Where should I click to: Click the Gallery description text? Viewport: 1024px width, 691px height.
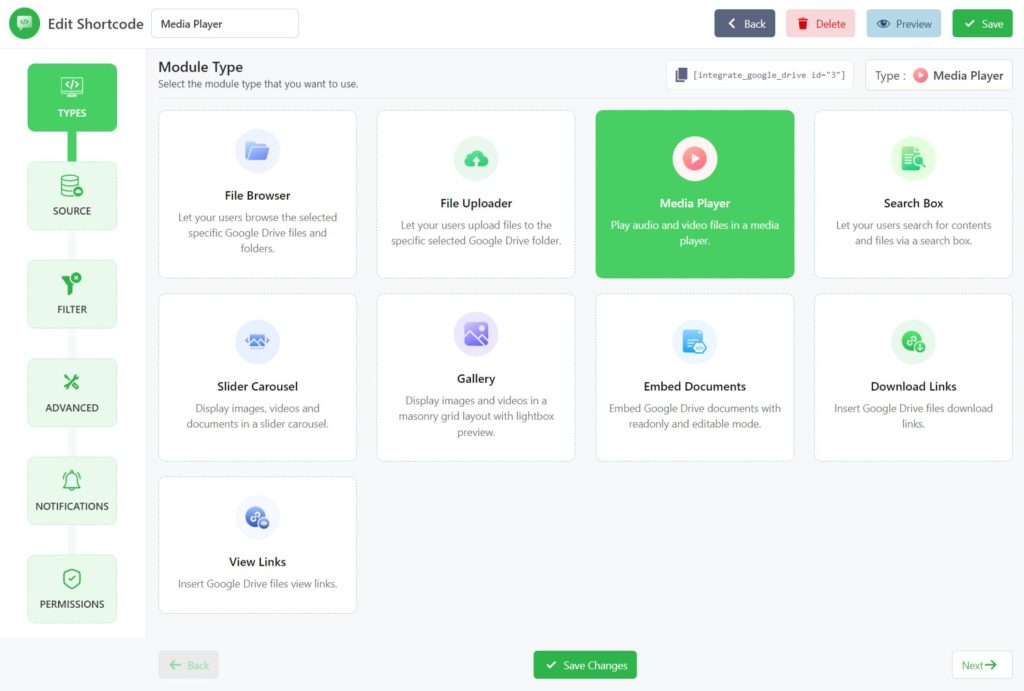476,416
